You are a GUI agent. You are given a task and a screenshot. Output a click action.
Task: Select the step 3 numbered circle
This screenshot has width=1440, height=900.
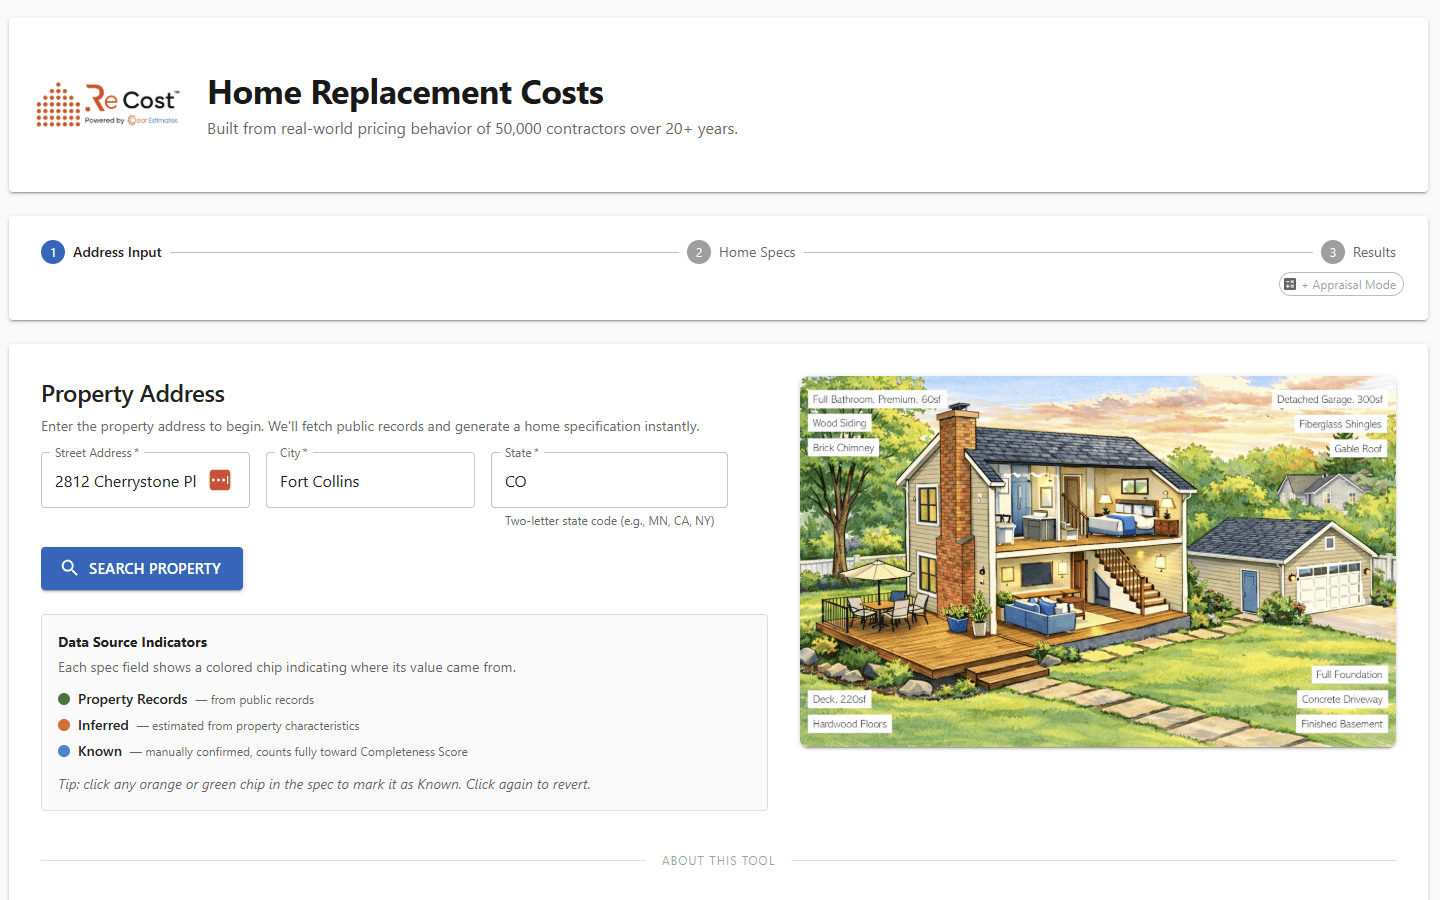click(x=1332, y=252)
